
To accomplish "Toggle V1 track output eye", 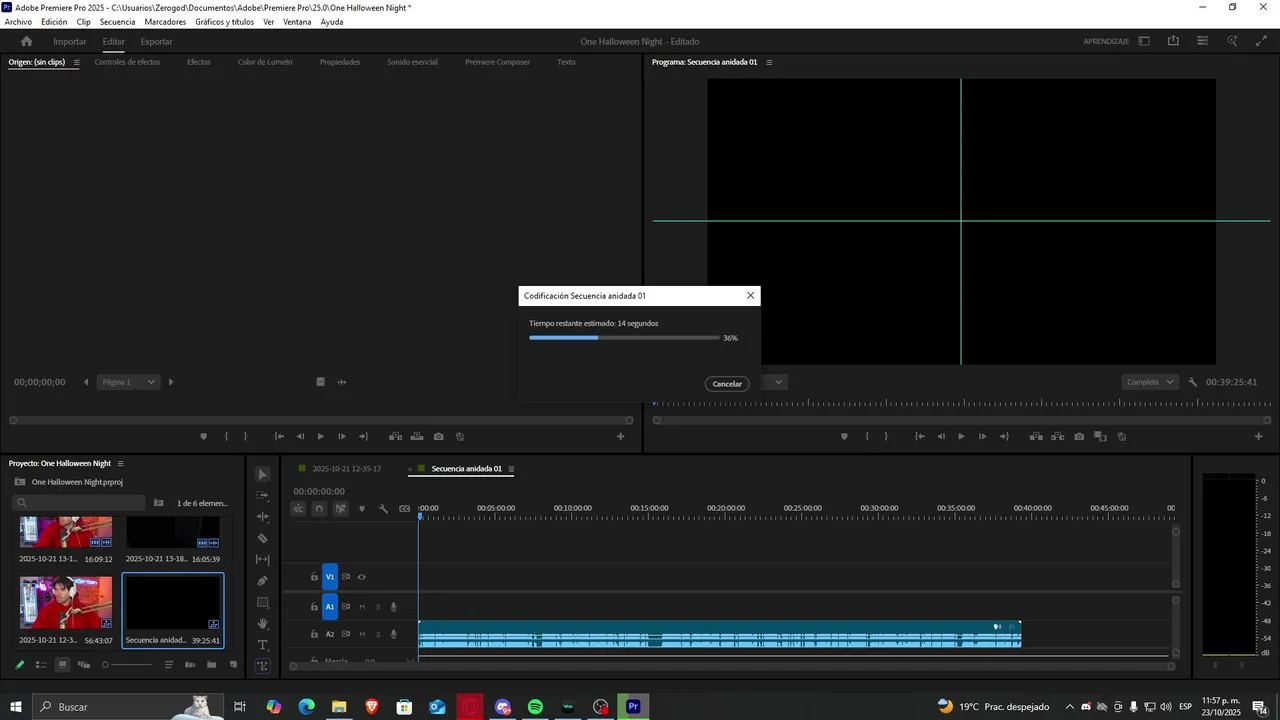I will 362,577.
